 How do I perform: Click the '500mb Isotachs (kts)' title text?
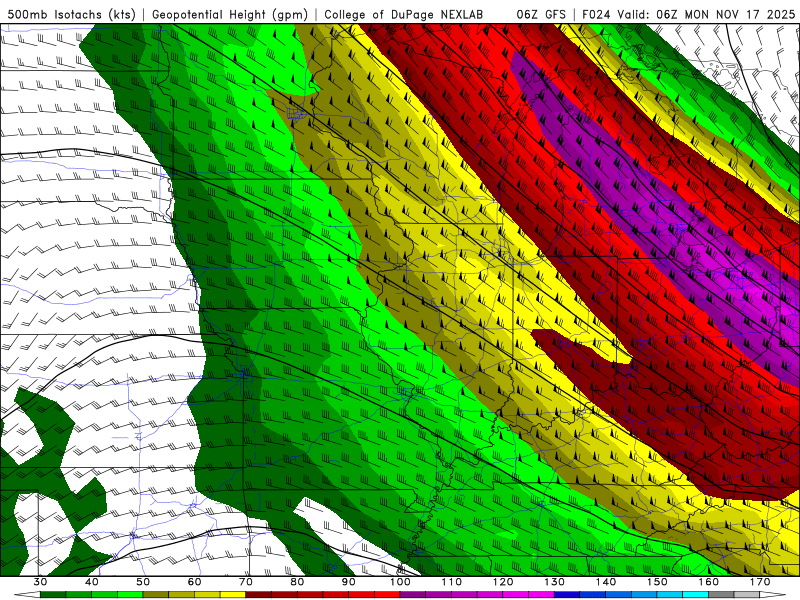click(x=71, y=14)
